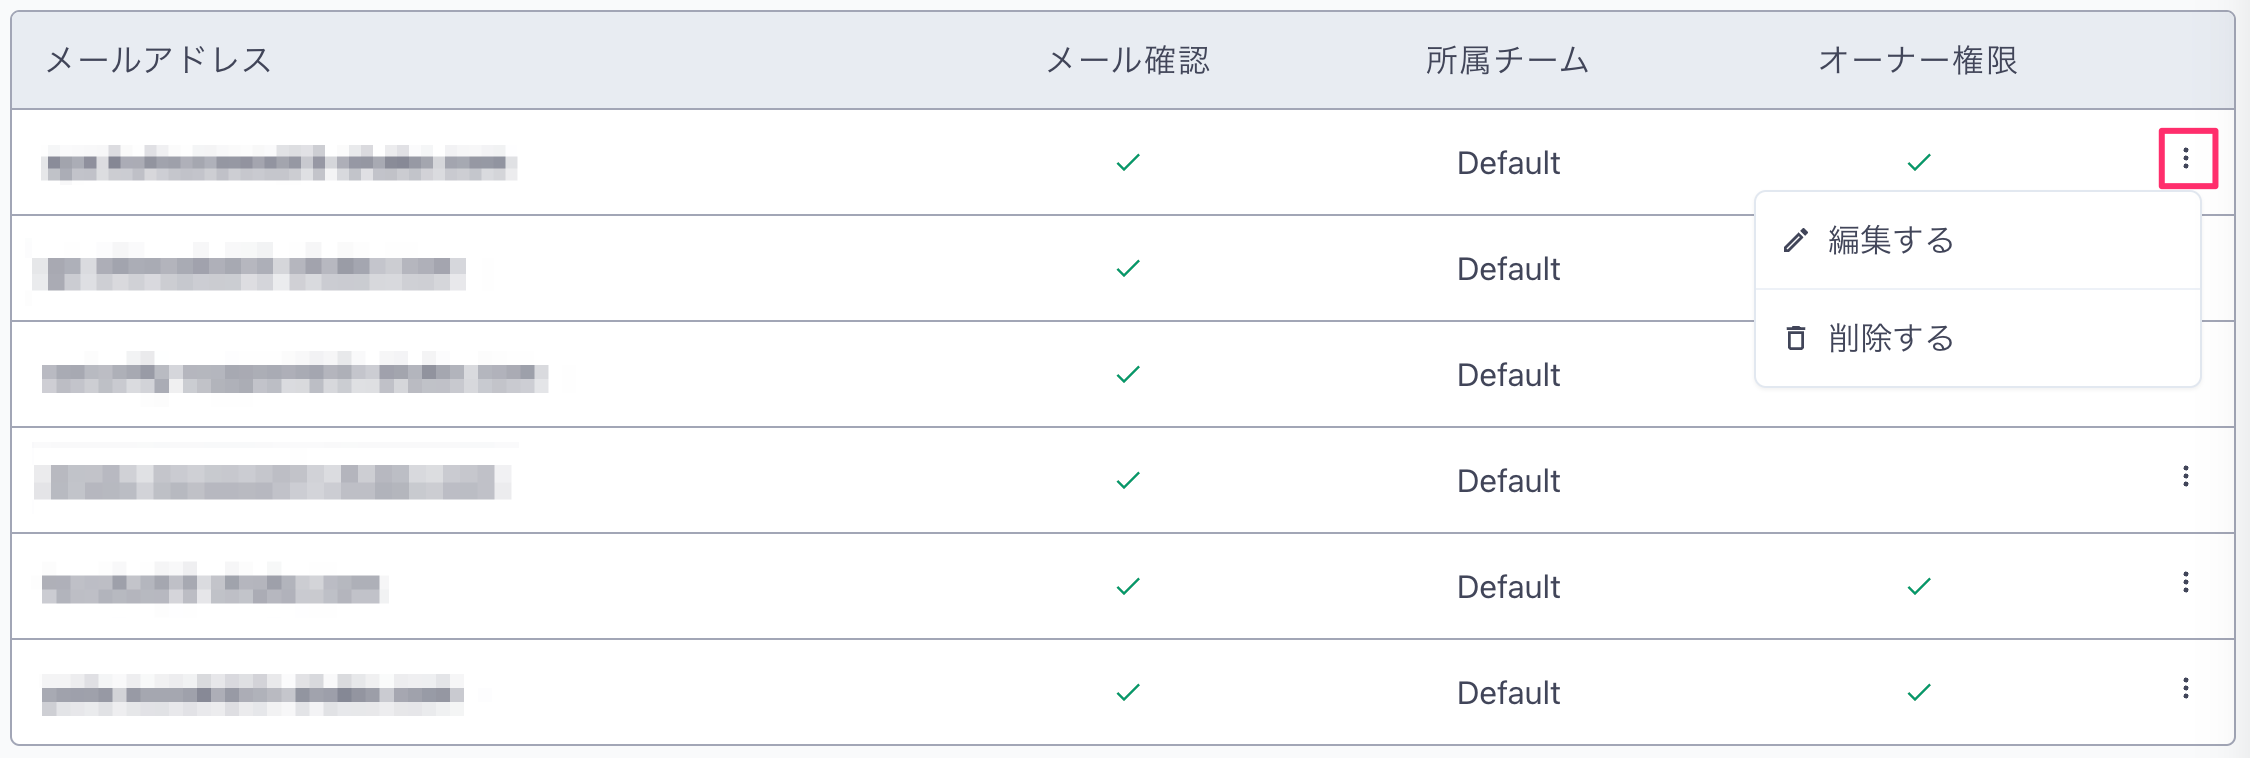Click the trash icon beside 削除する
Viewport: 2250px width, 758px height.
click(1796, 338)
